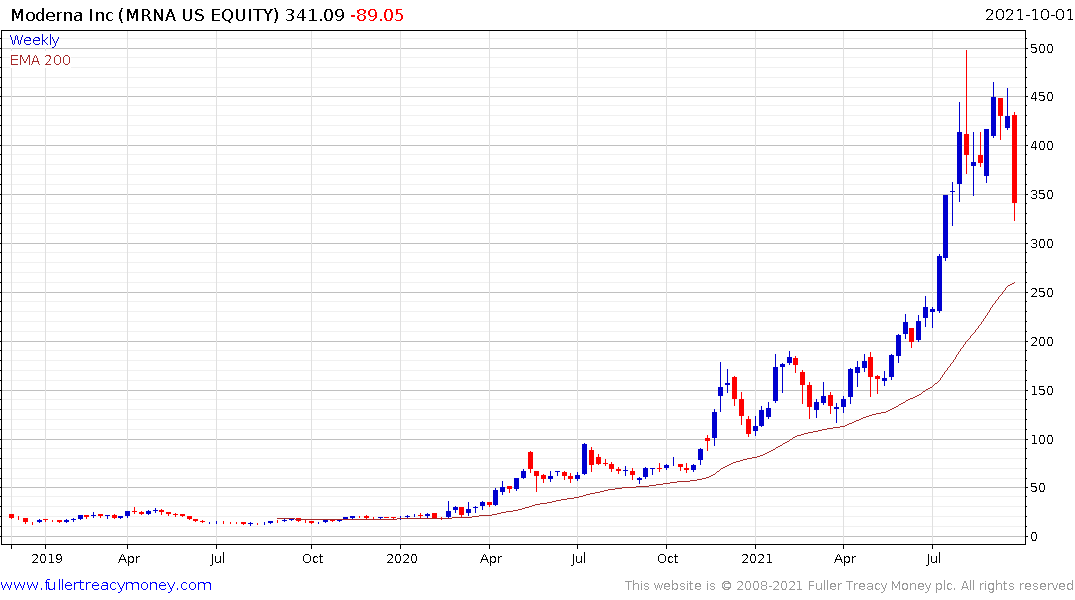Select the price change -89.05
Viewport: 1075px width, 600px height.
377,15
